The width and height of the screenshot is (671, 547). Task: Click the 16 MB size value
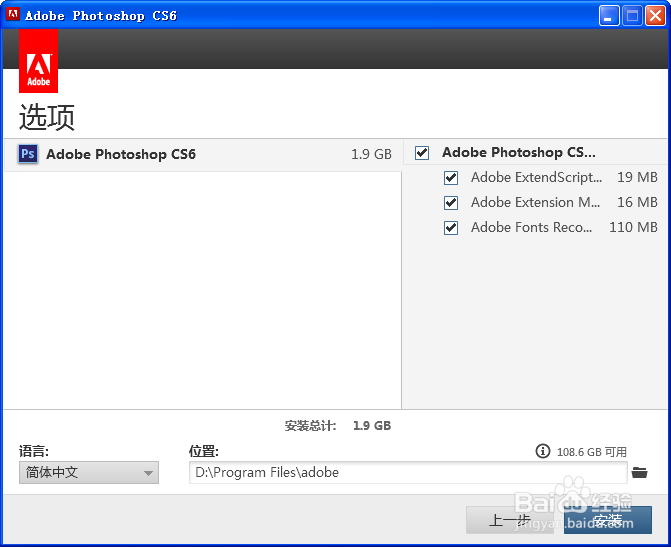(x=637, y=202)
